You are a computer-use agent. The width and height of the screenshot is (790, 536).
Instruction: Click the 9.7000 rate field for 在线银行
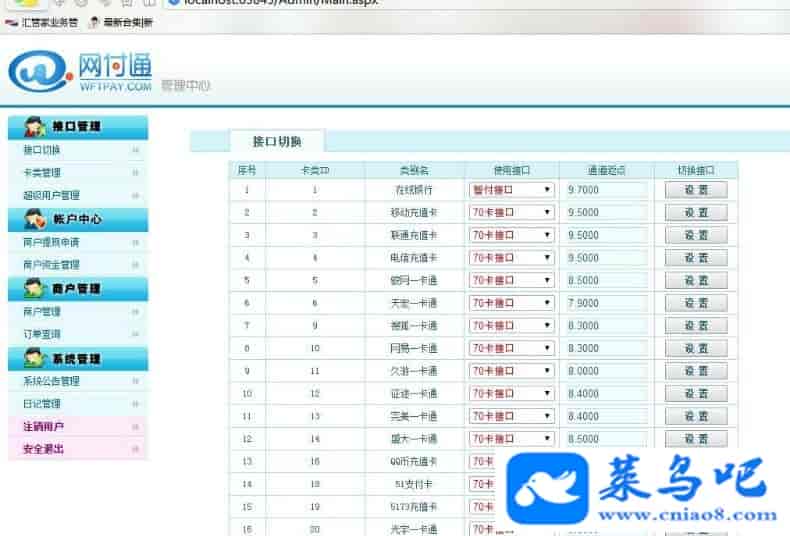coord(606,190)
